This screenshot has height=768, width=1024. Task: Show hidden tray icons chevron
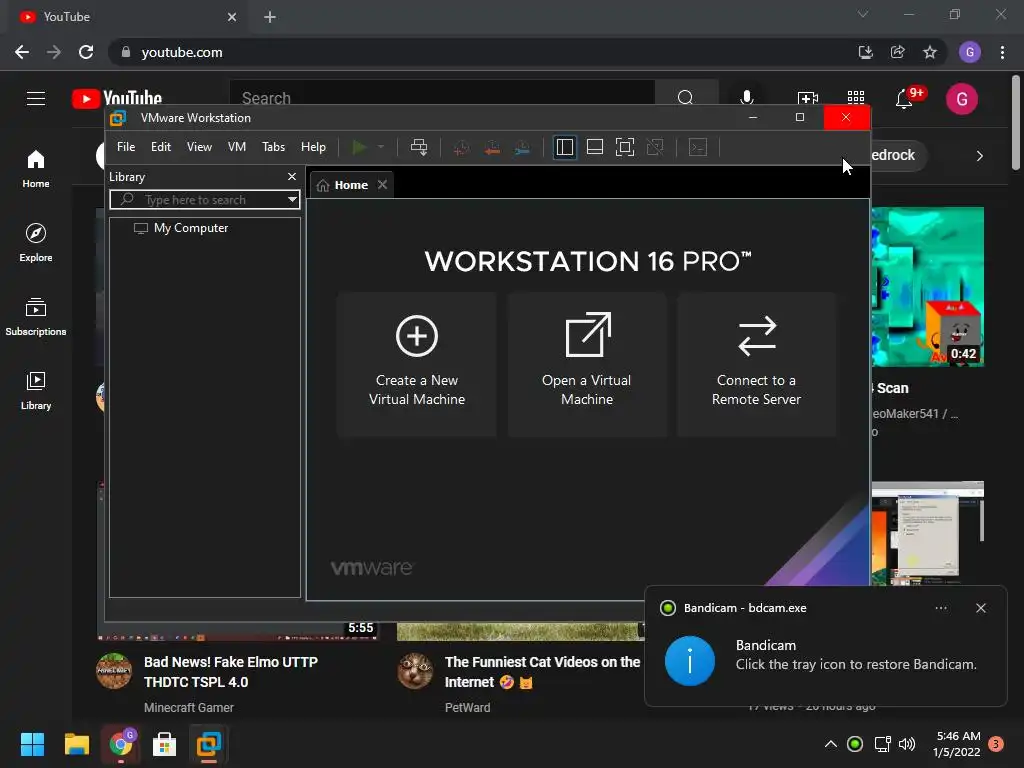coord(831,744)
